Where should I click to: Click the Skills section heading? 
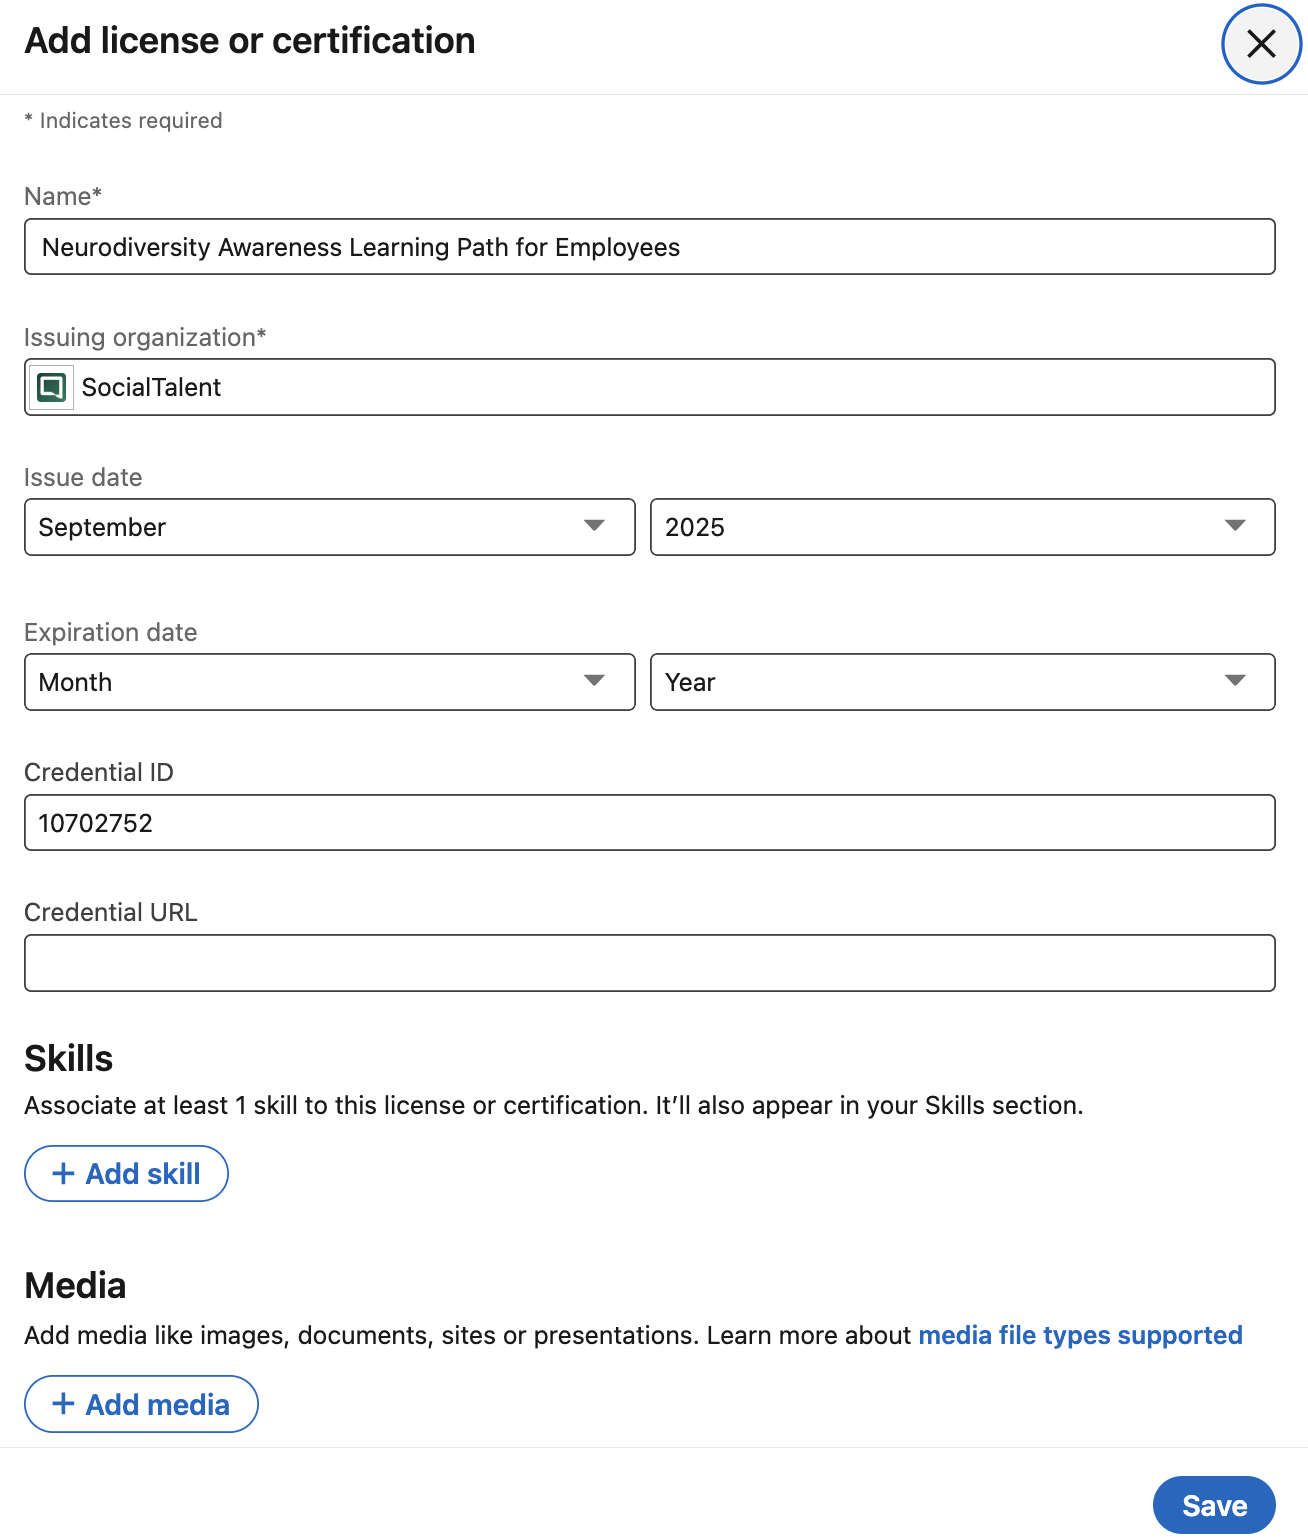[68, 1057]
